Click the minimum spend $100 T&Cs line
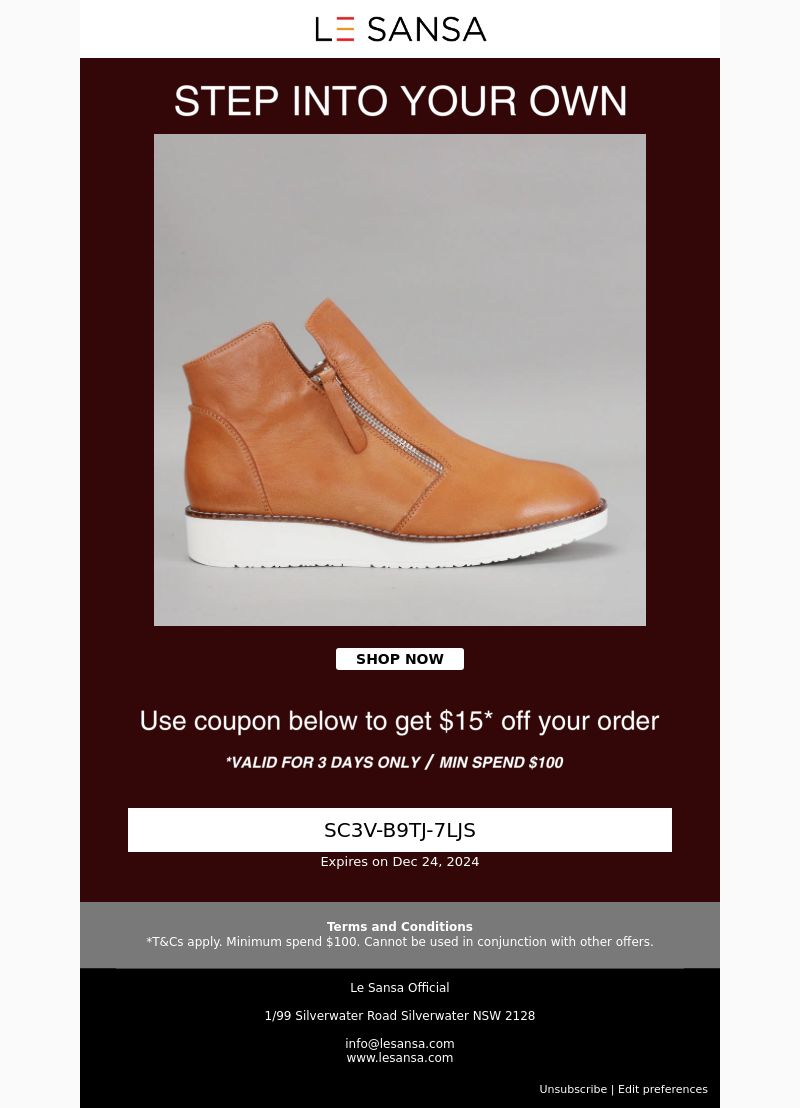The image size is (800, 1108). [400, 941]
